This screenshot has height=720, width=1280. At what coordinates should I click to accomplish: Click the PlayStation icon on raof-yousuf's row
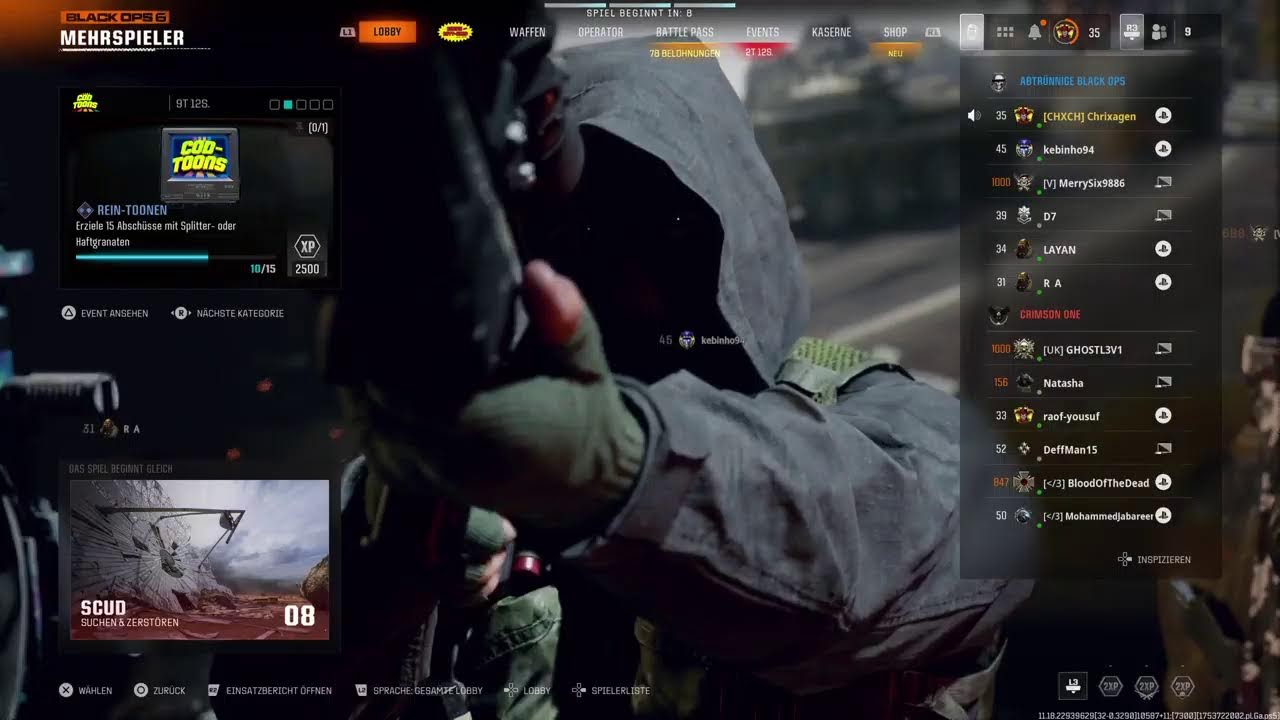(x=1163, y=415)
